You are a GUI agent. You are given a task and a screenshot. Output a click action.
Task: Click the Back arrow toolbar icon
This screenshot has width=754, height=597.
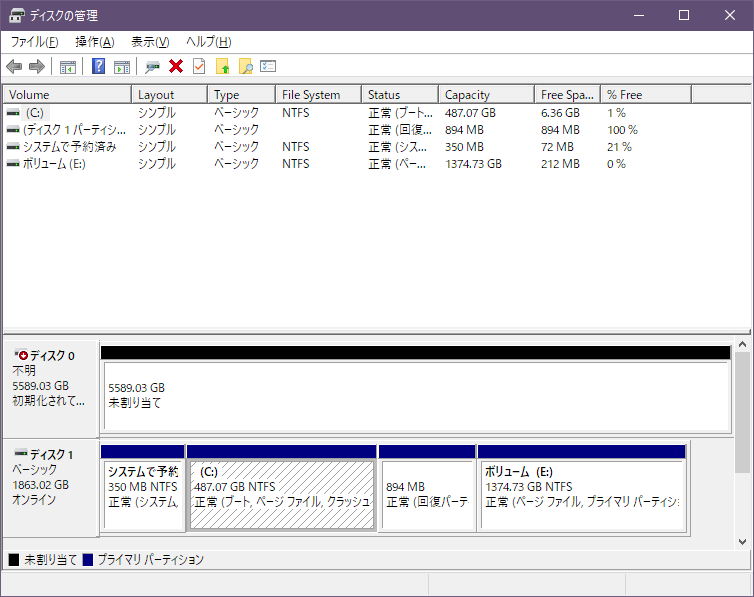pyautogui.click(x=14, y=66)
